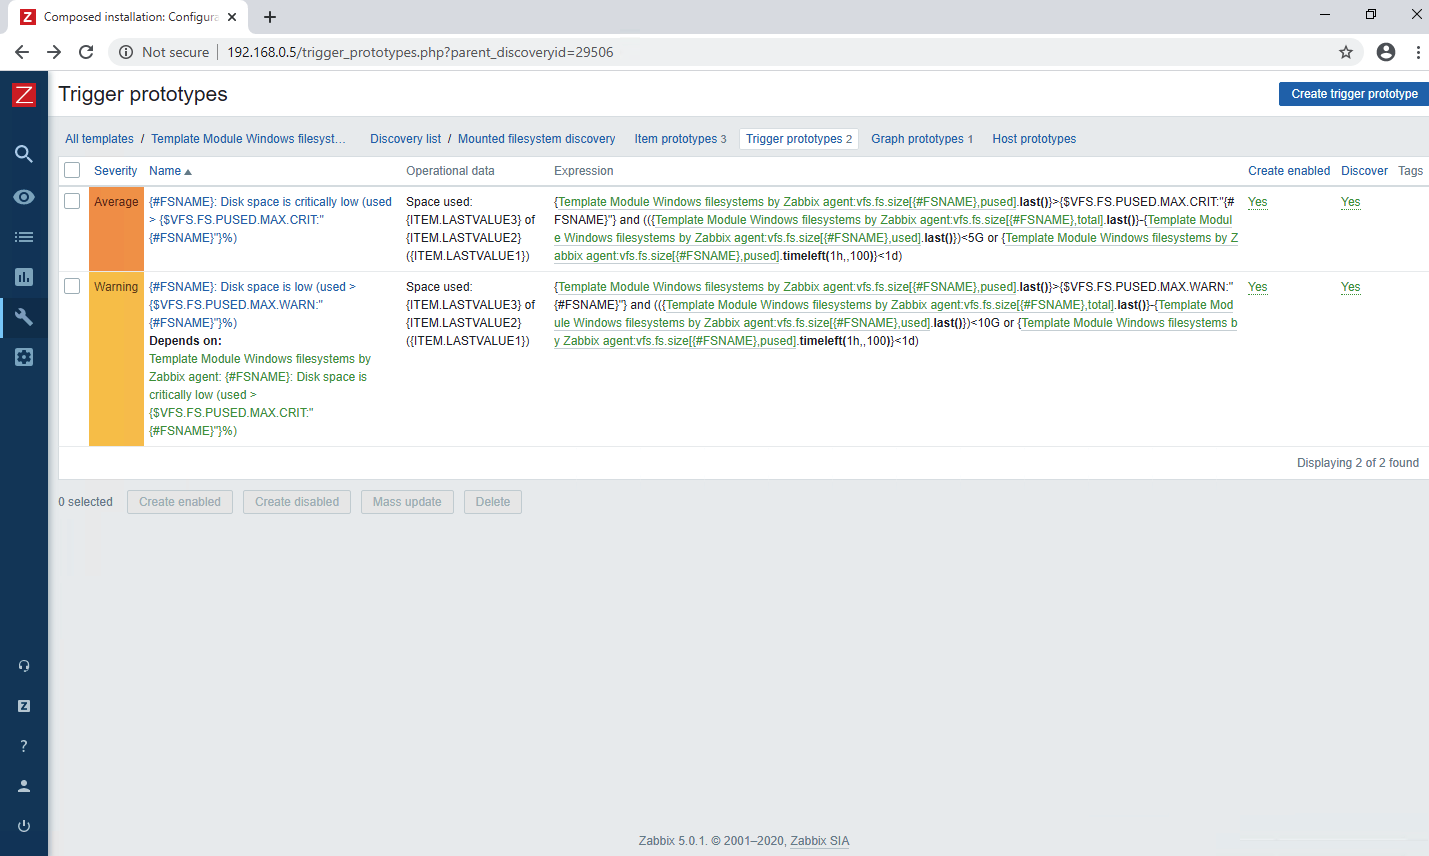Click Create trigger prototype button
Screen dimensions: 1429x856
point(1354,94)
